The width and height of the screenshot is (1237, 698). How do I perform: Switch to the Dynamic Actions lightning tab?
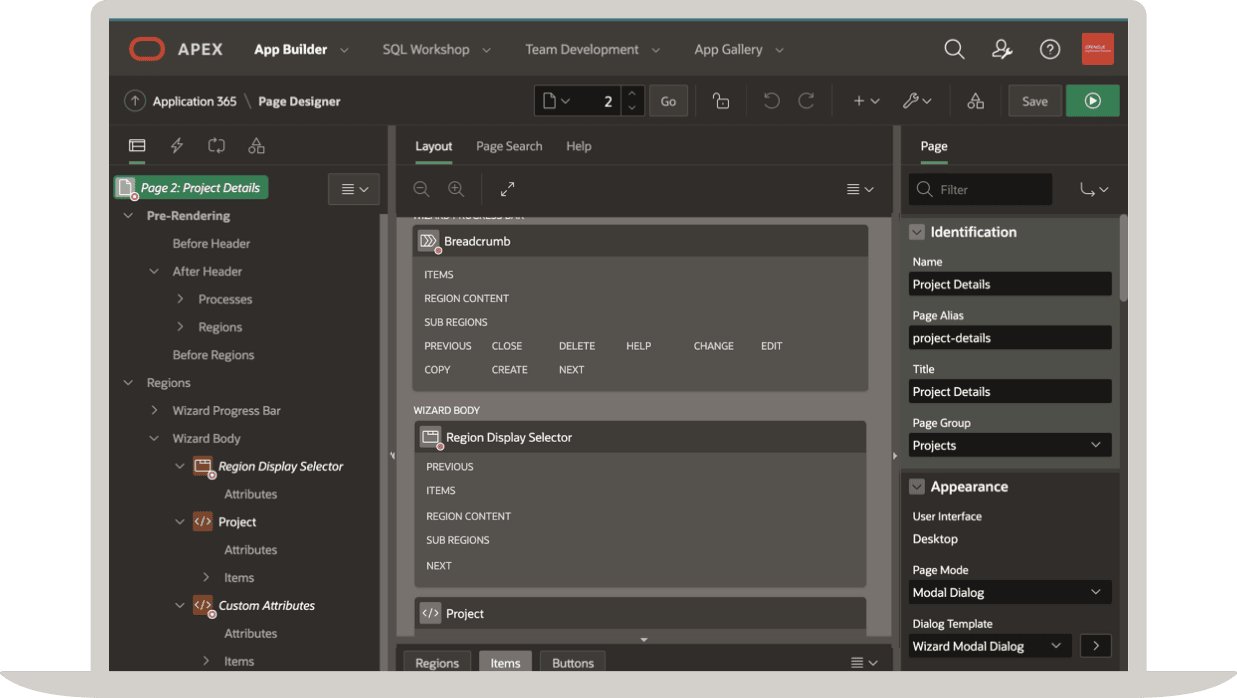coord(177,146)
